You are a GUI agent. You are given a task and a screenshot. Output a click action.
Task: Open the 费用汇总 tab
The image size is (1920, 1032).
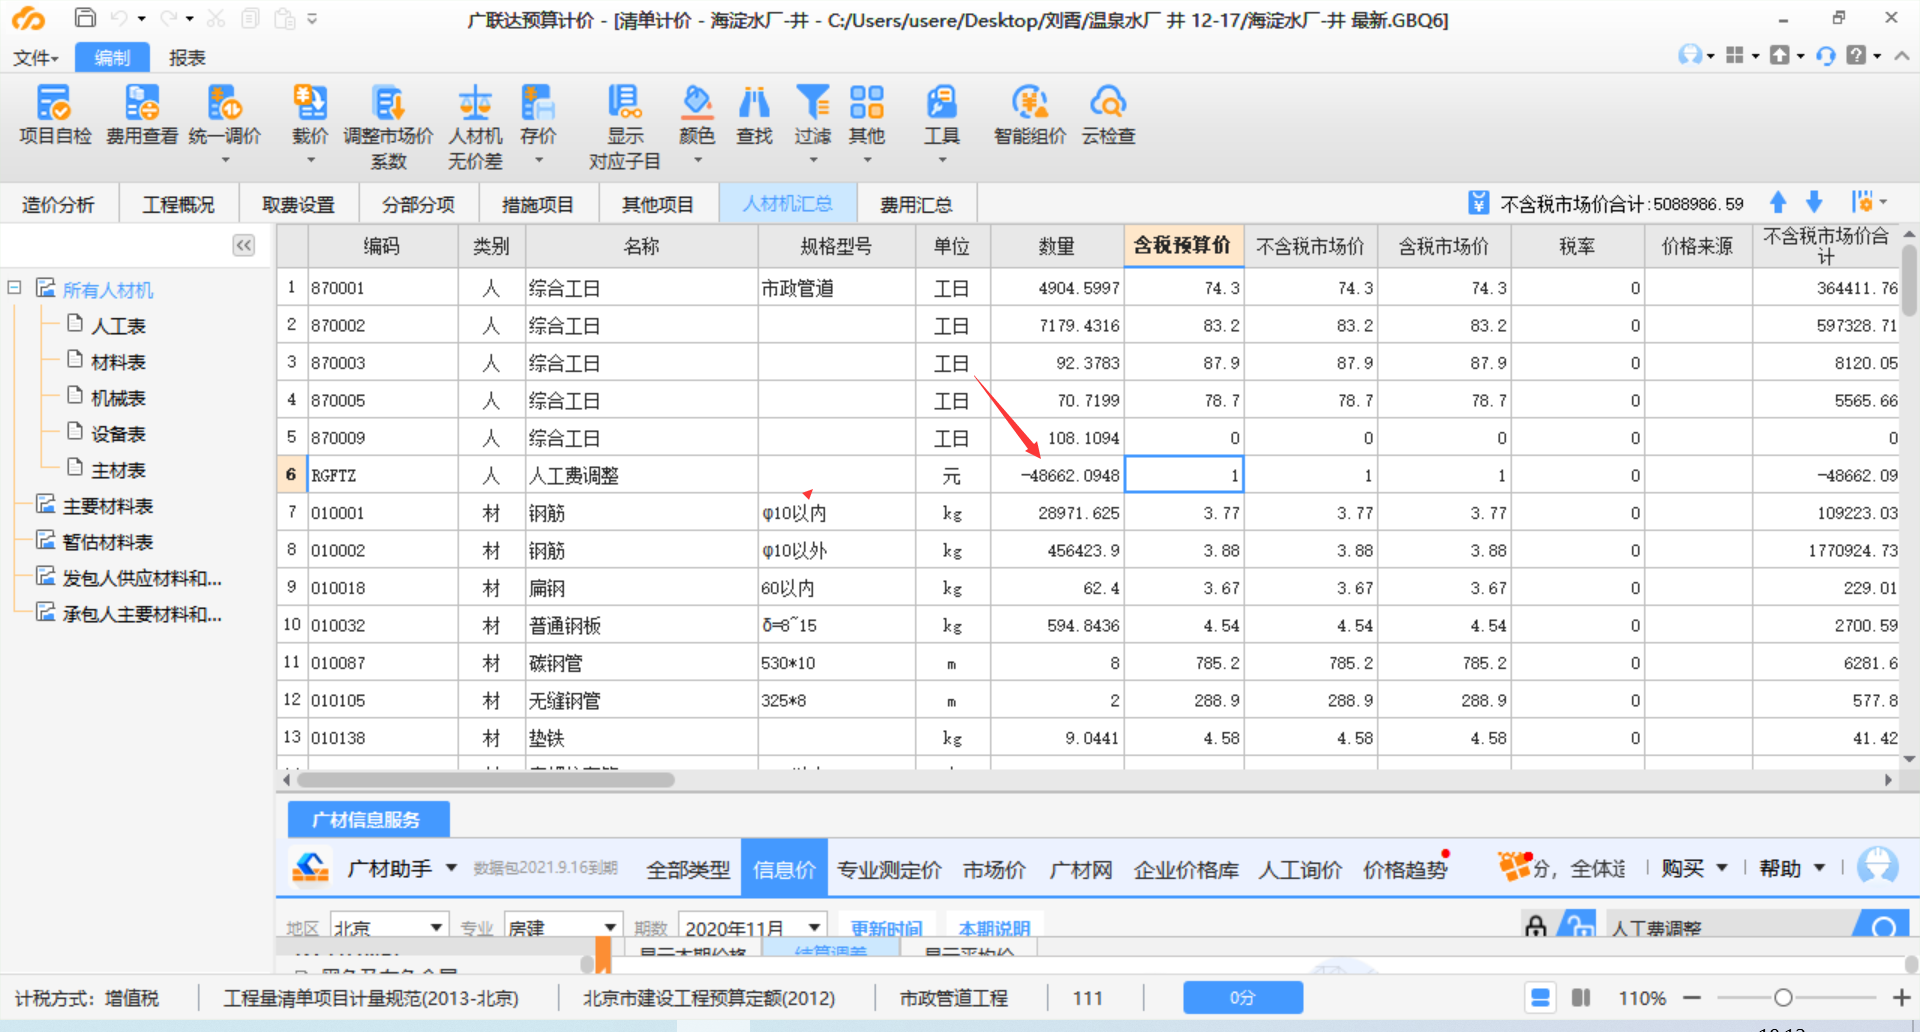click(x=916, y=204)
